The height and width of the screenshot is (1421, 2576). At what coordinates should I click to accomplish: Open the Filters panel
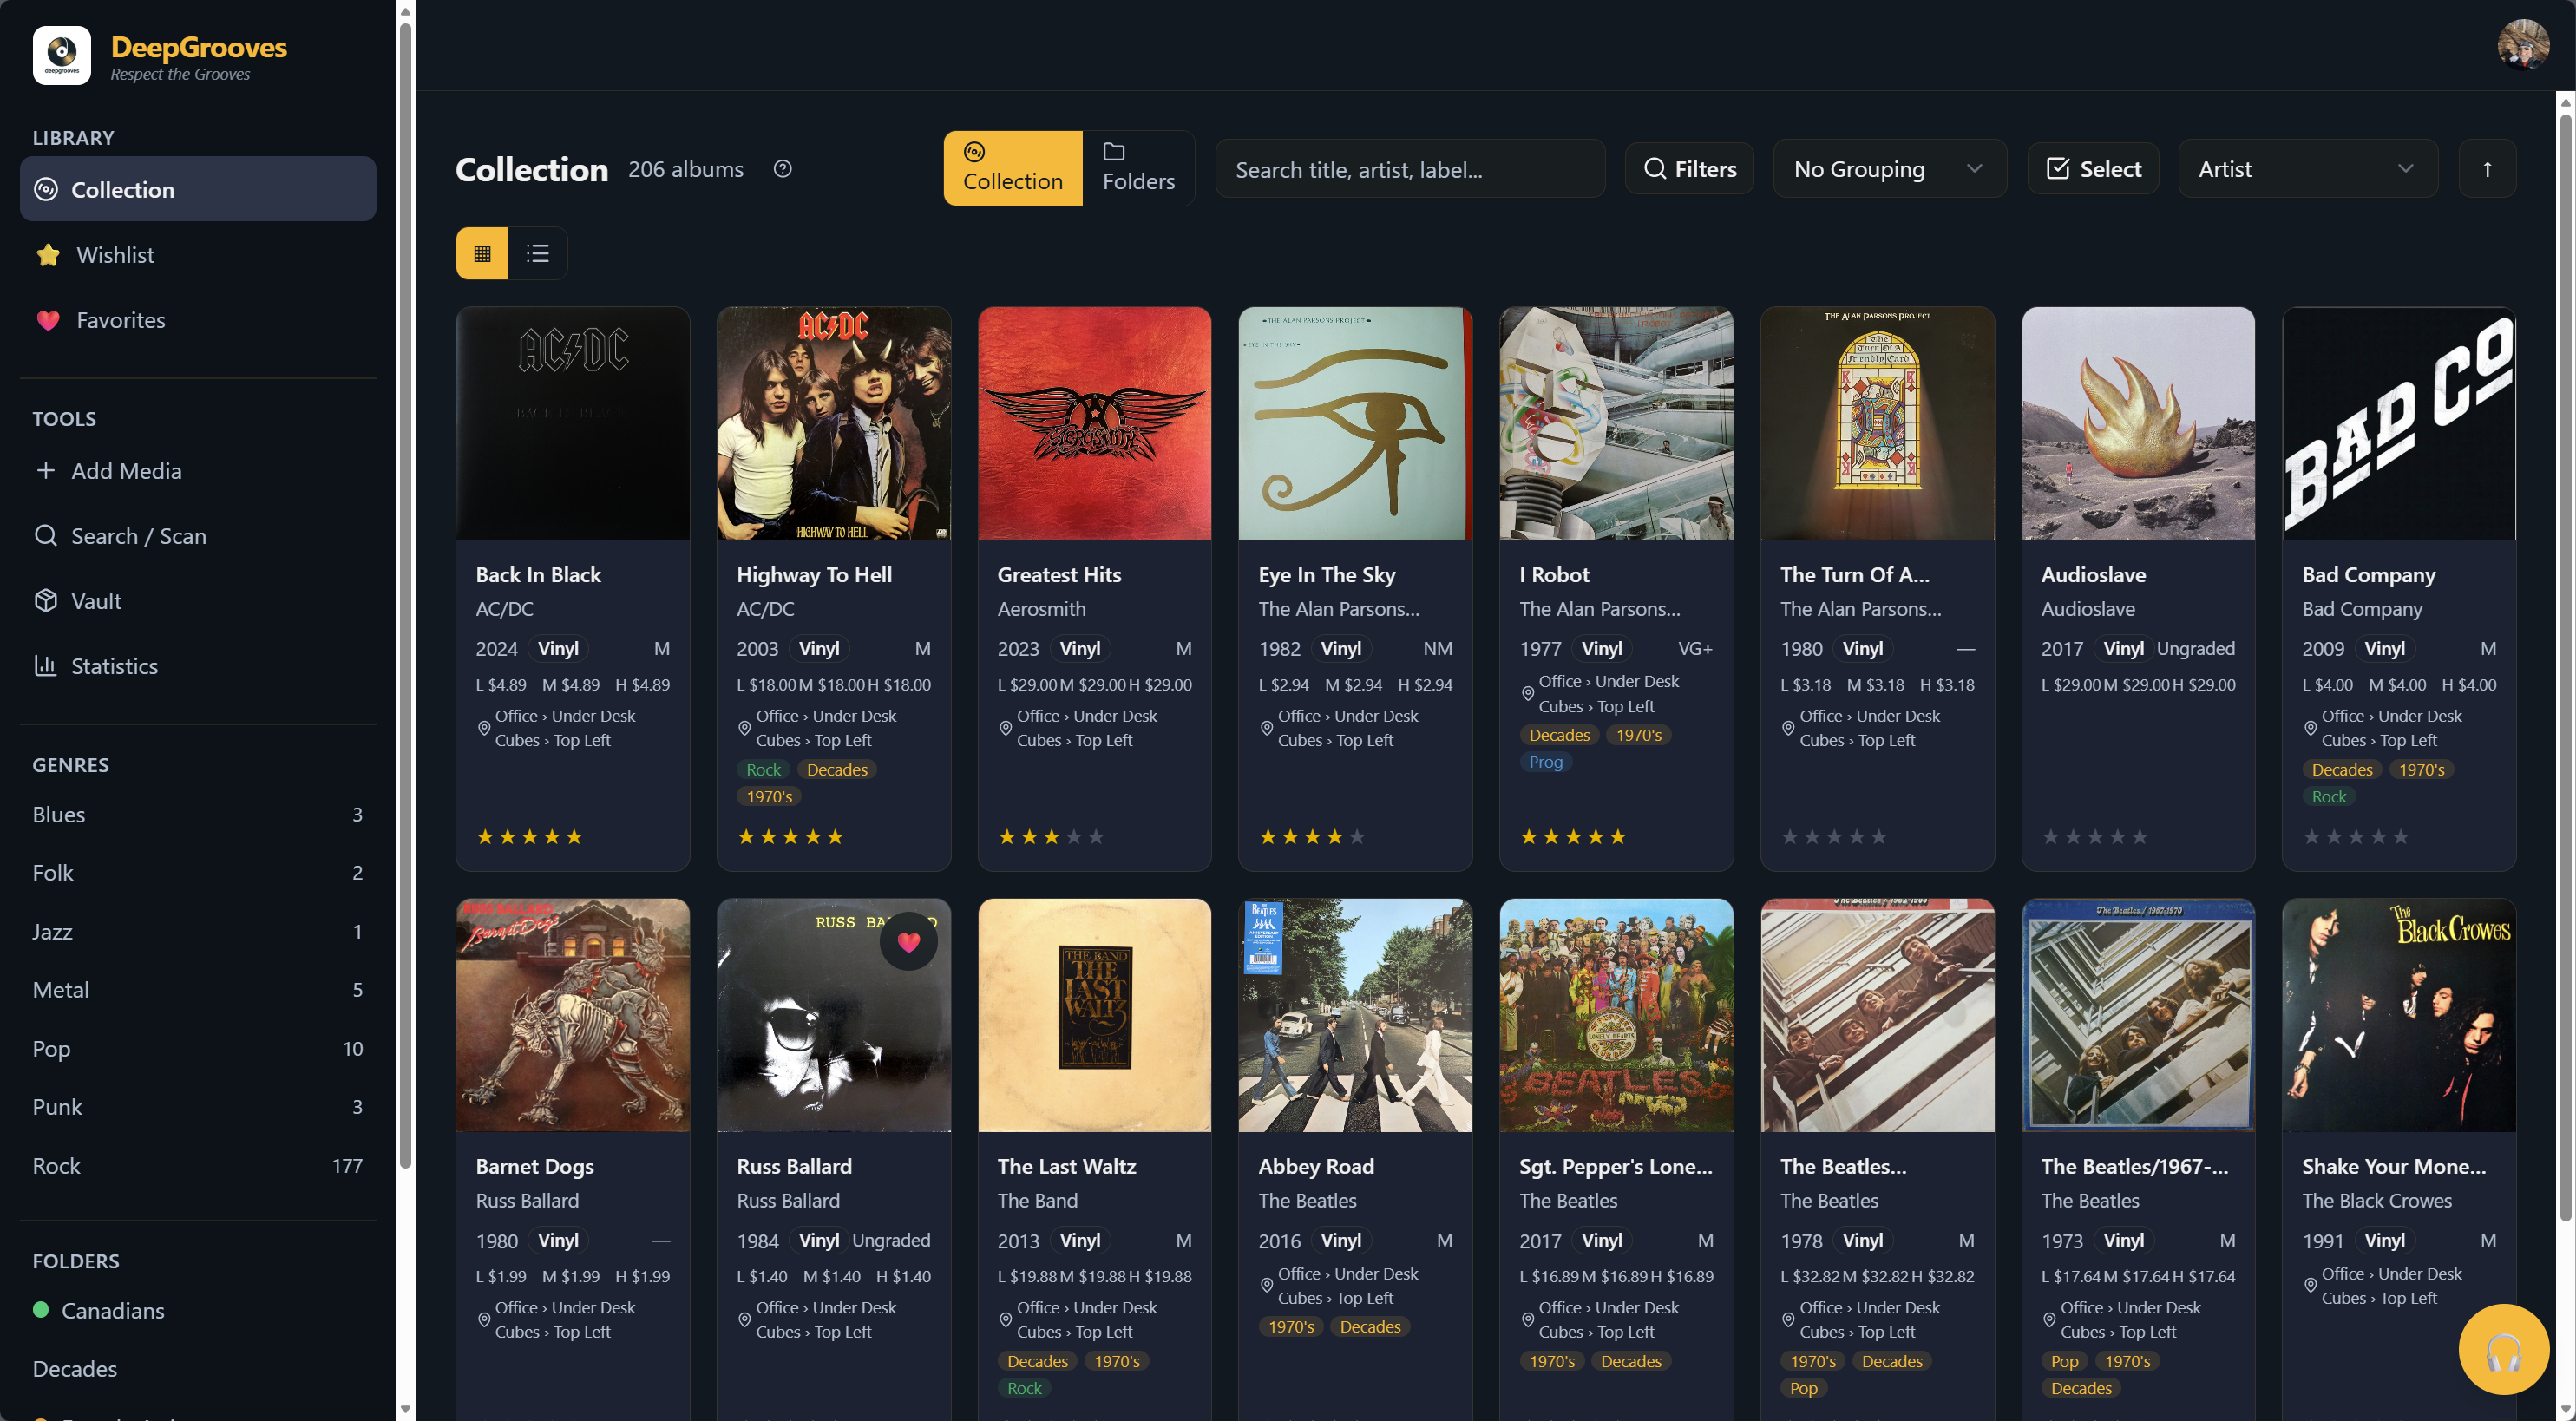point(1689,169)
